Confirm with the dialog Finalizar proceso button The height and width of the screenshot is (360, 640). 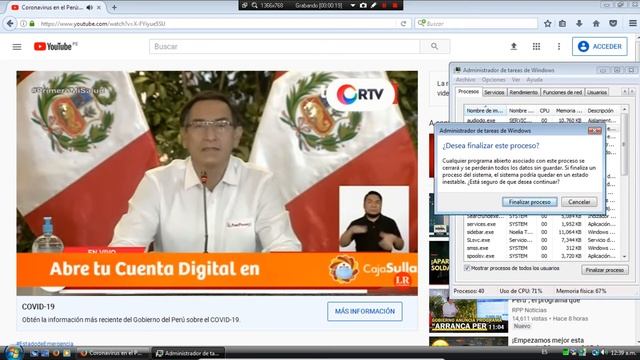pyautogui.click(x=530, y=202)
